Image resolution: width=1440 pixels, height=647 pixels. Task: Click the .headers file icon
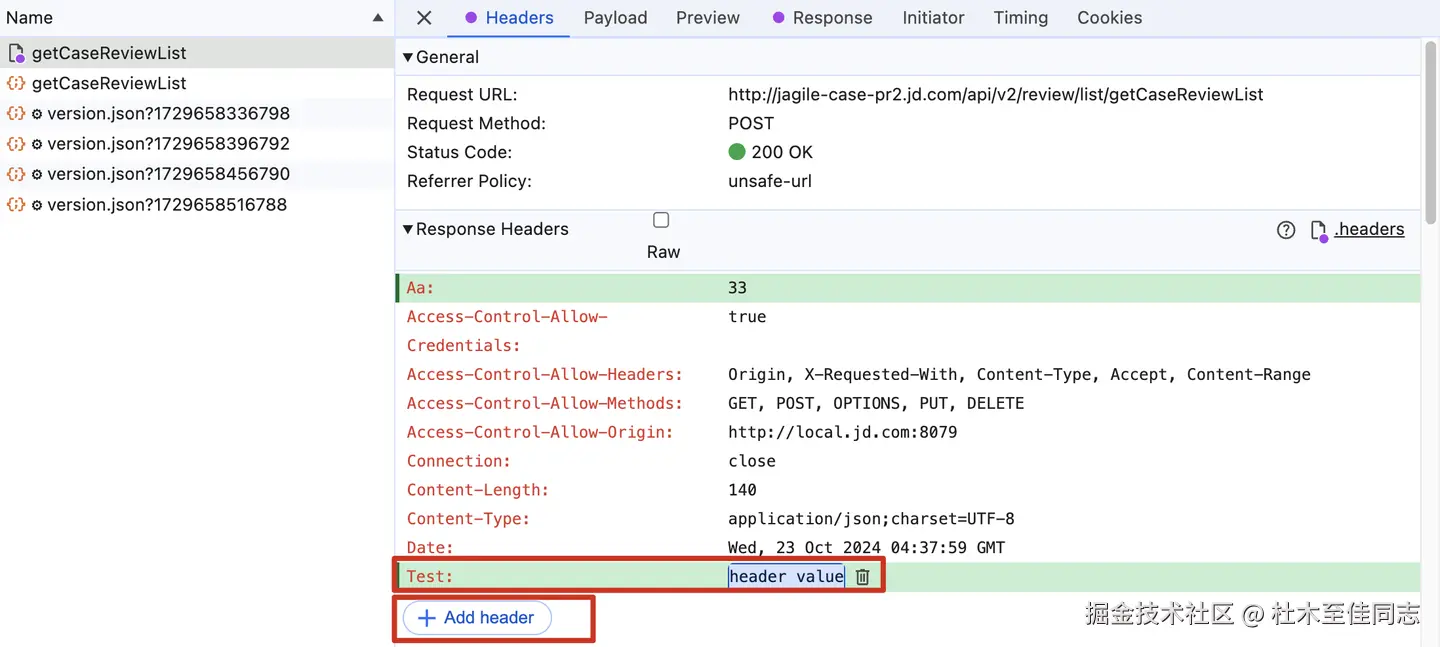(x=1318, y=231)
